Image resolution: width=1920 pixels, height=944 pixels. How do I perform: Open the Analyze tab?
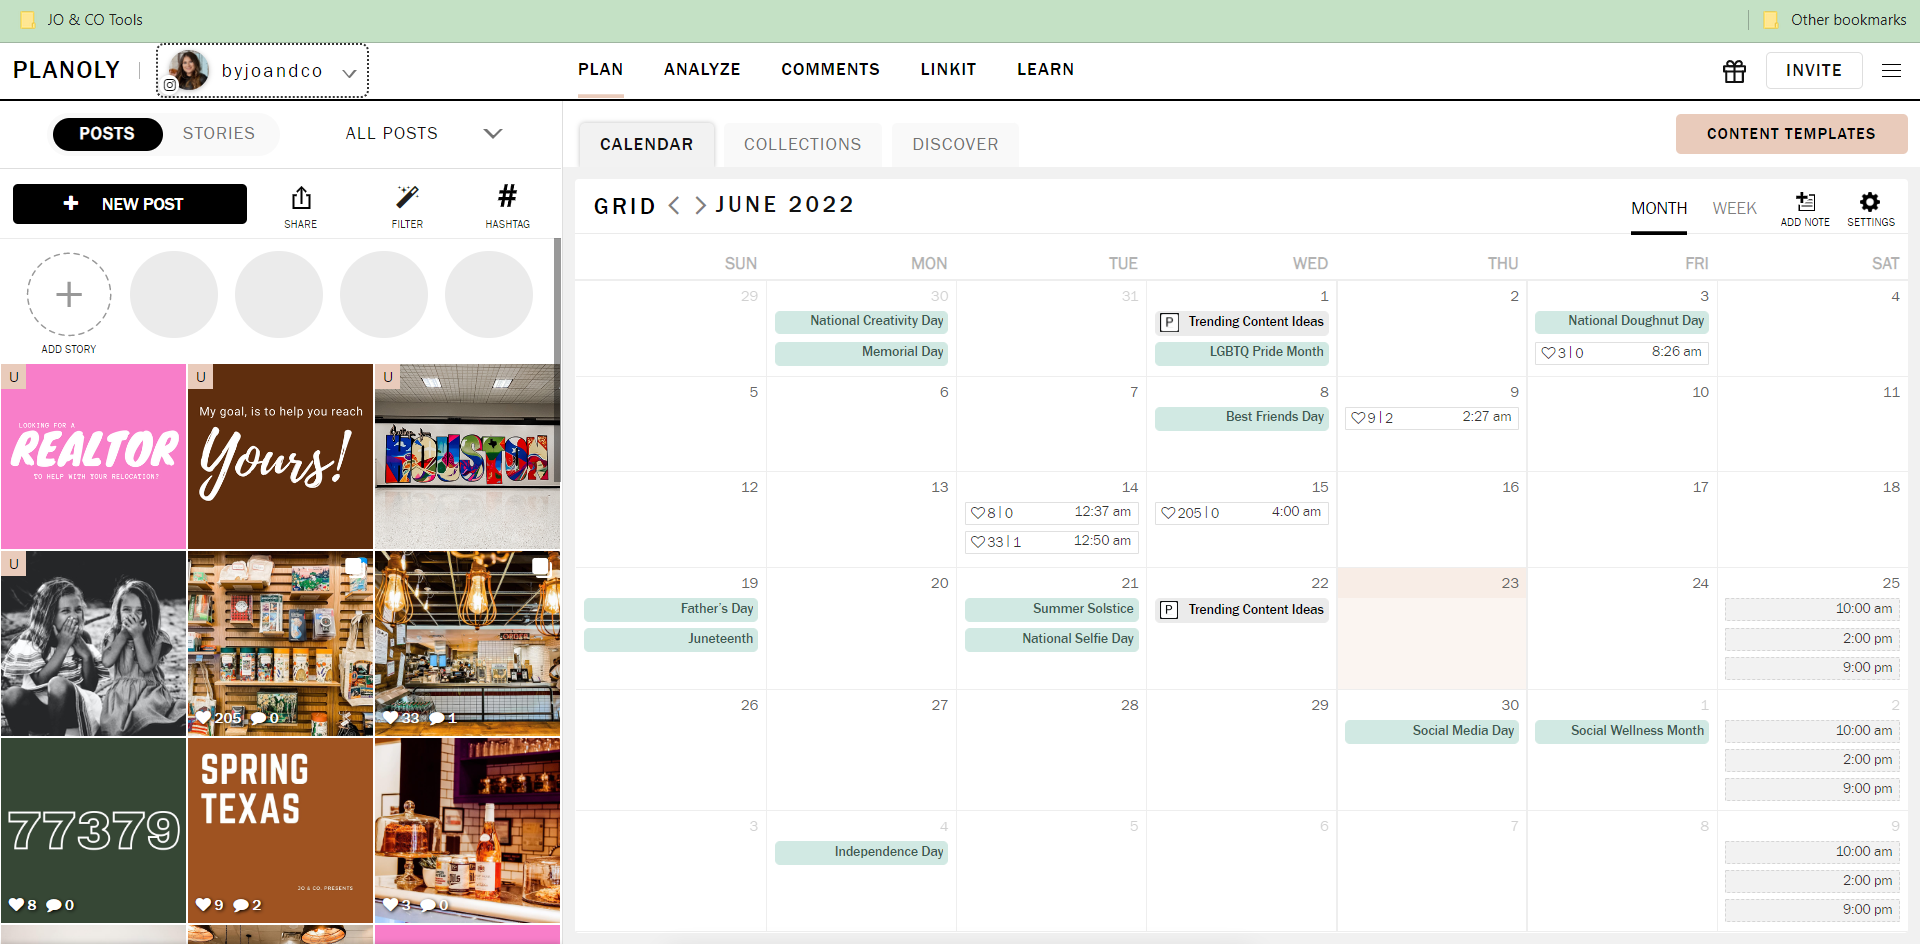(x=702, y=70)
